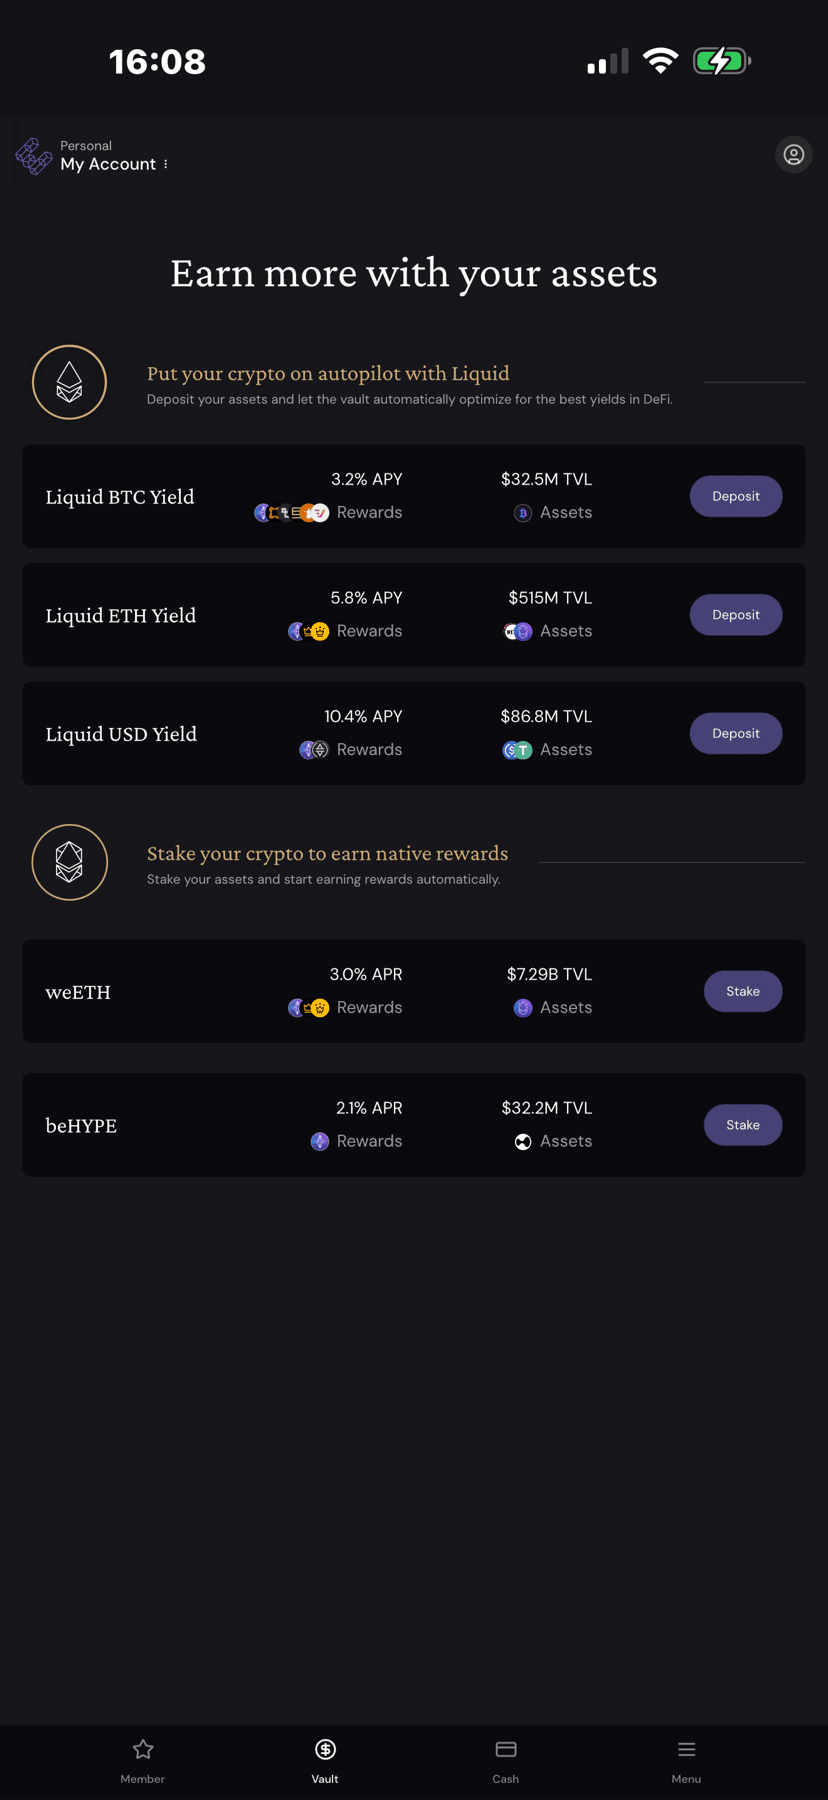
Task: Deposit into Liquid BTC Yield
Action: 735,496
